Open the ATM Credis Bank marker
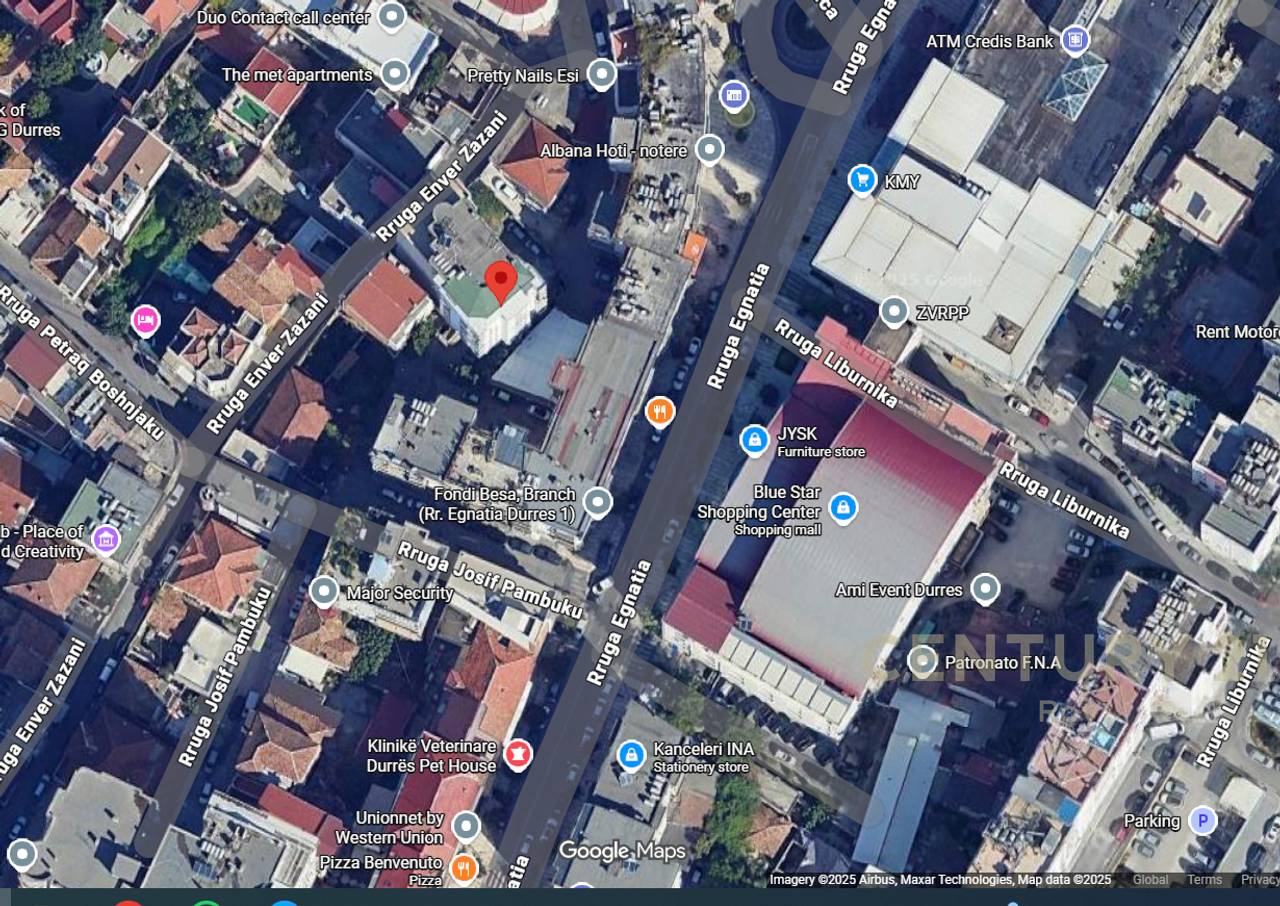The height and width of the screenshot is (906, 1280). pos(1073,41)
